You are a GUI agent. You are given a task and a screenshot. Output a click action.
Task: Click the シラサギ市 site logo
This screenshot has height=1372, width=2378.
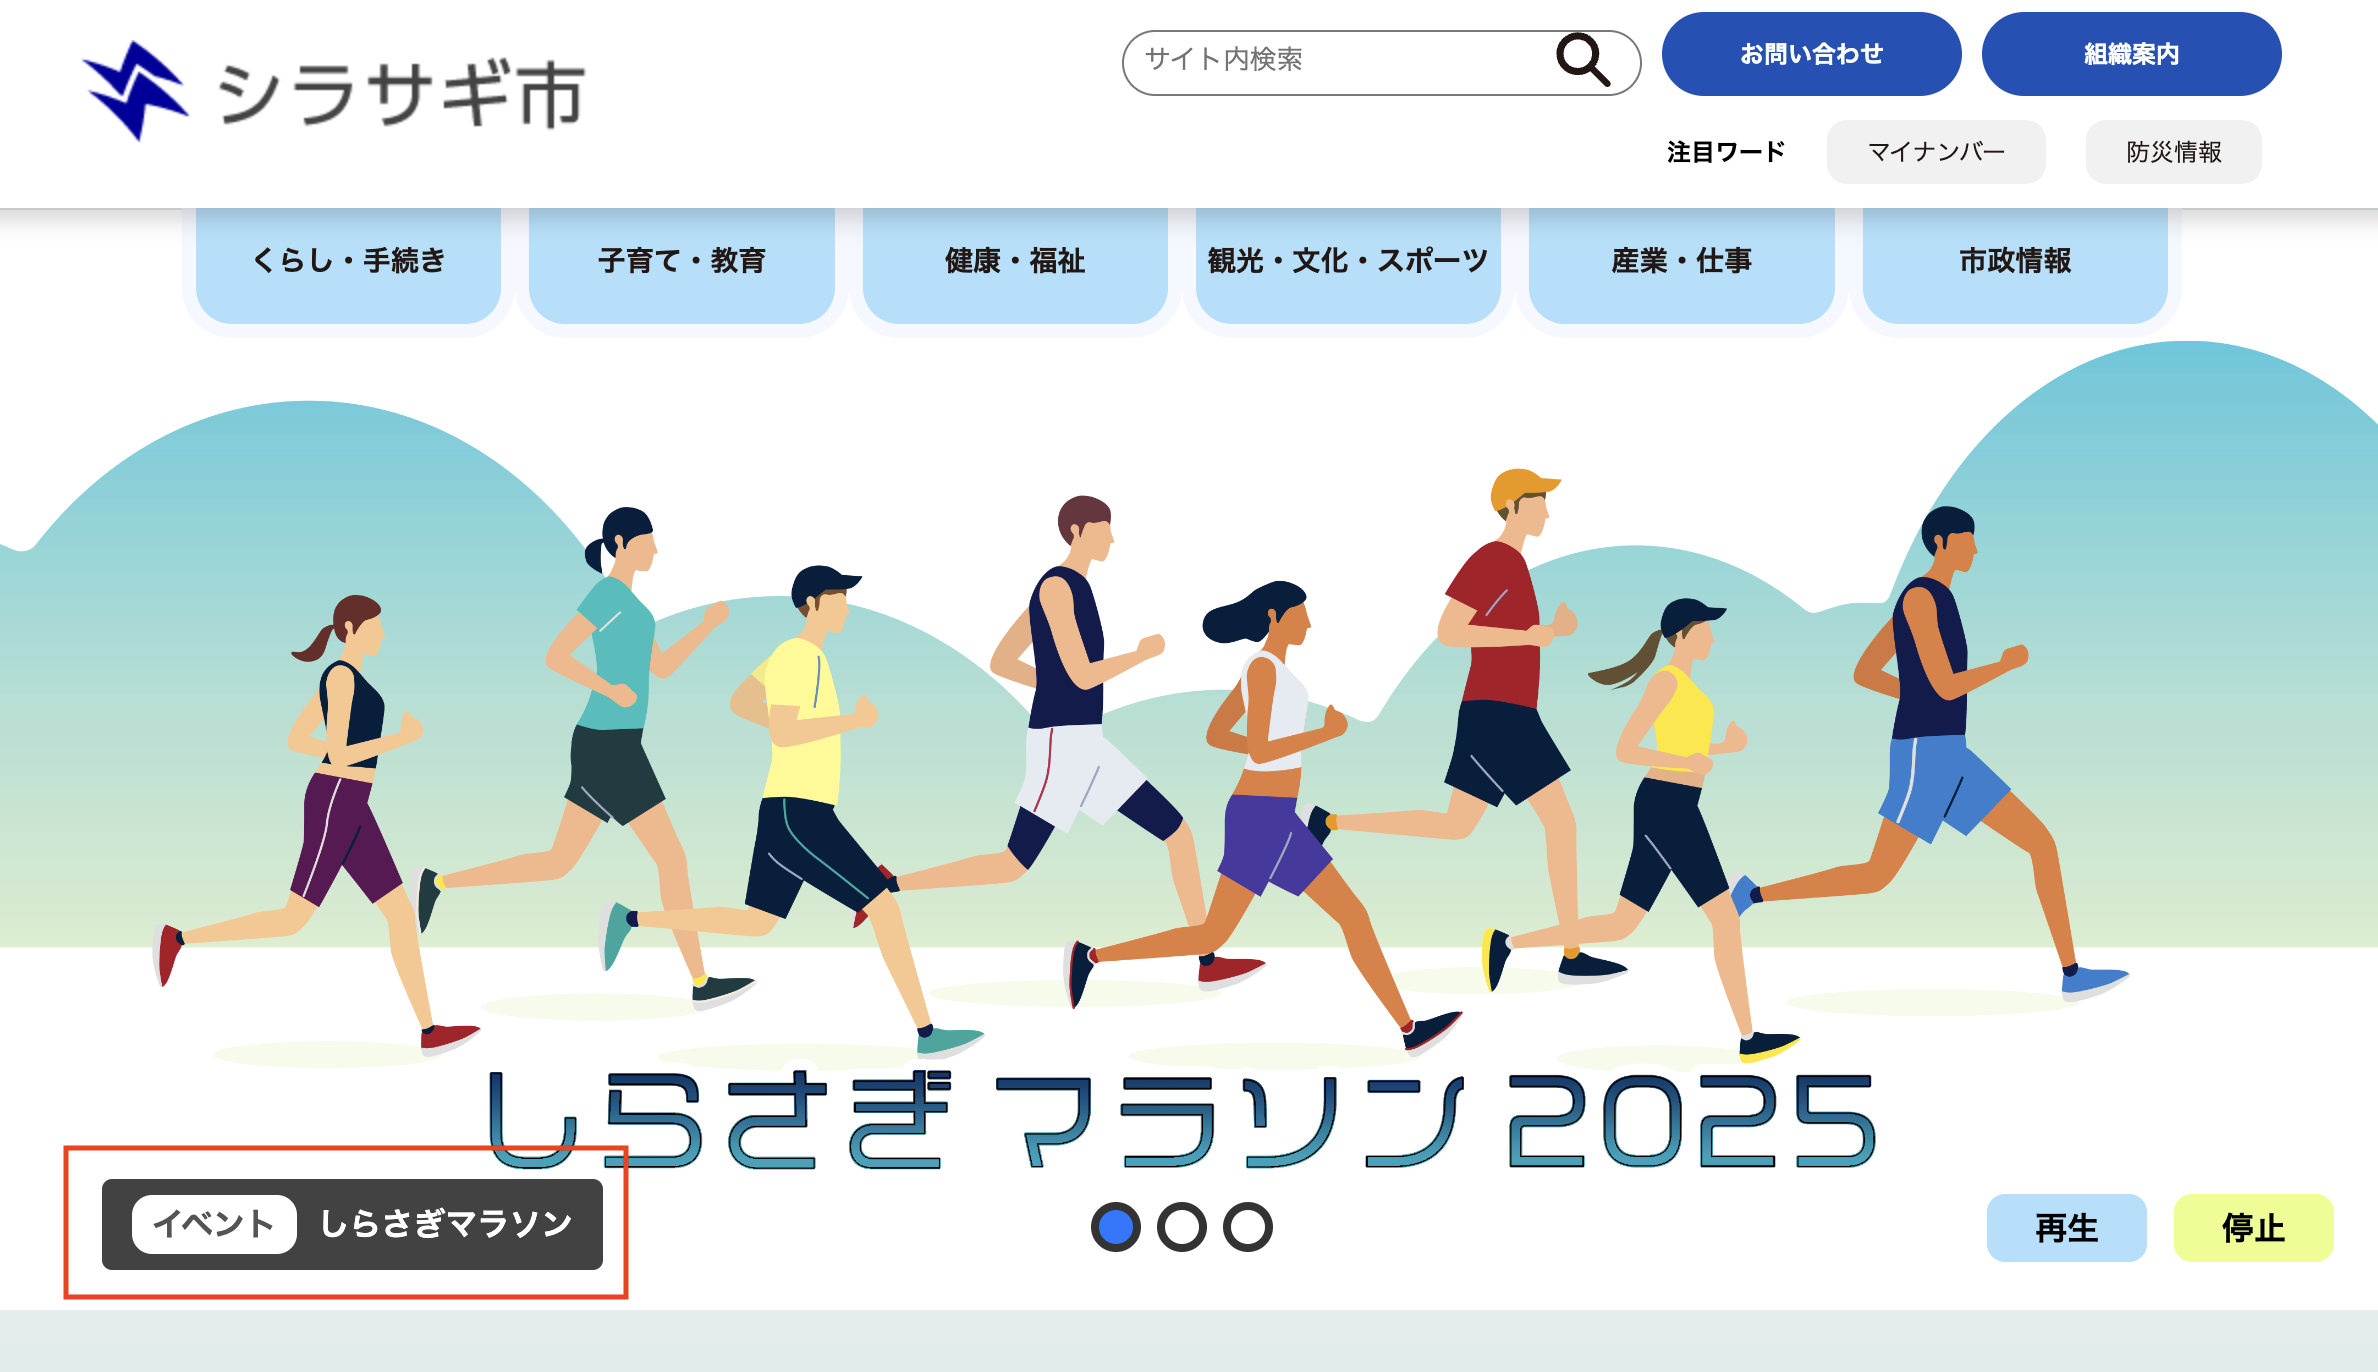click(334, 92)
